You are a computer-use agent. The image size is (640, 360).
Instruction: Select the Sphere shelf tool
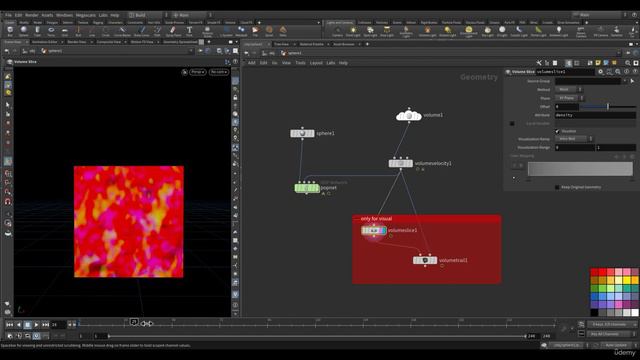tap(24, 31)
